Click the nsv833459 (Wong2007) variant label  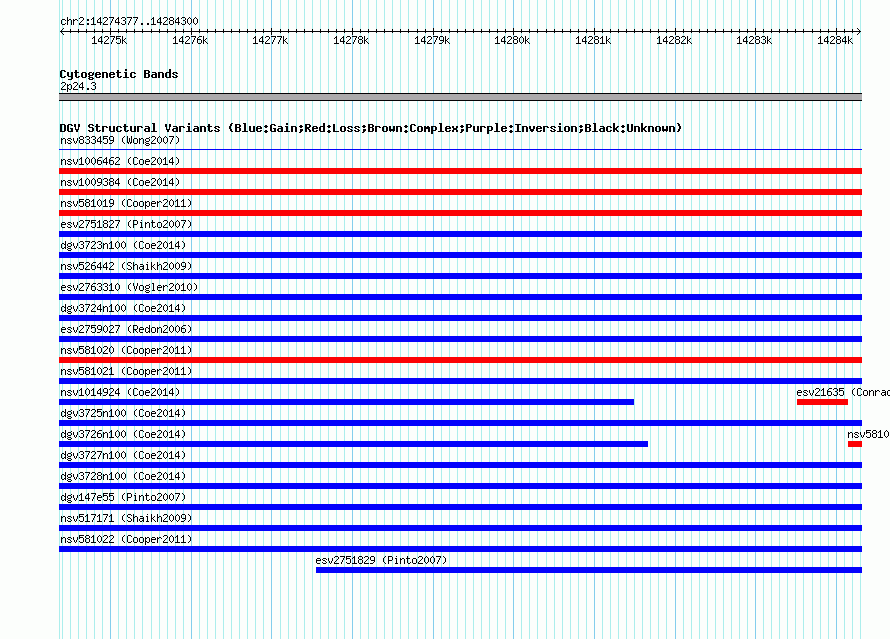(x=120, y=140)
